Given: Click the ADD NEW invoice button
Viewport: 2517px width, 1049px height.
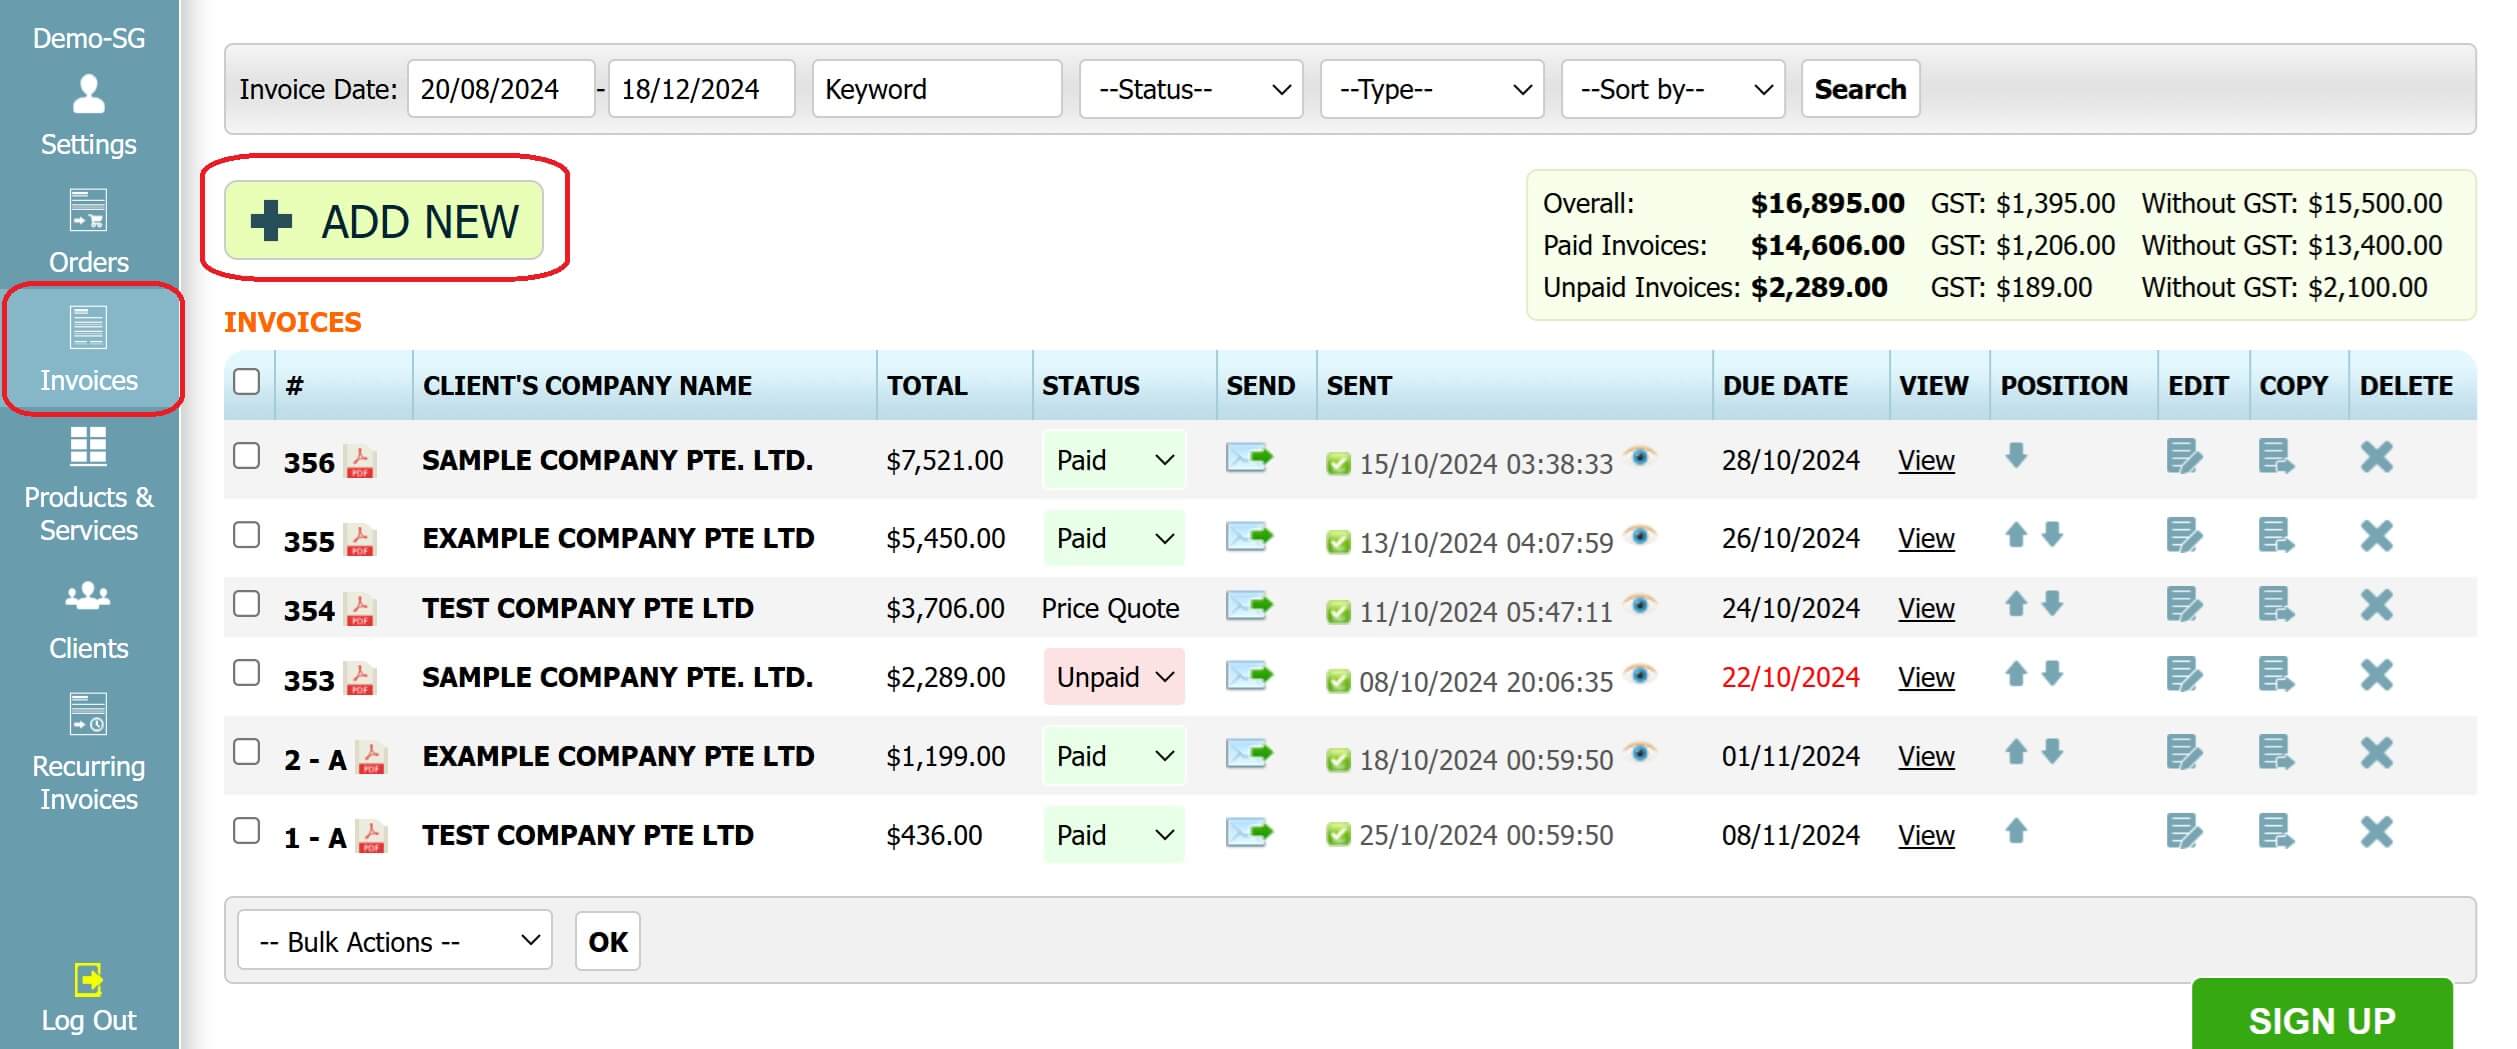Looking at the screenshot, I should click(384, 221).
